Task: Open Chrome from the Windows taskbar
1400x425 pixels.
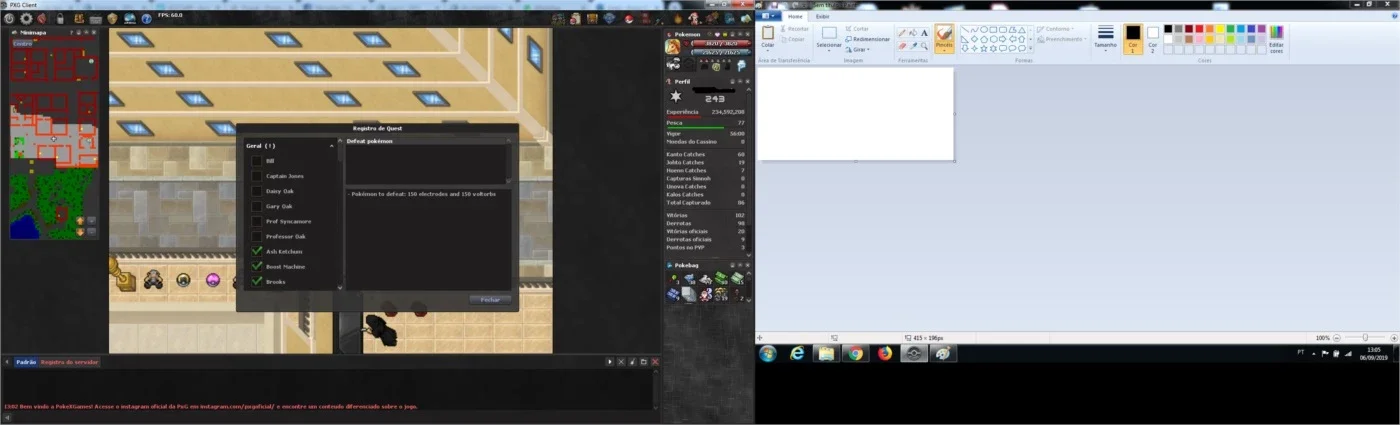Action: [x=855, y=353]
